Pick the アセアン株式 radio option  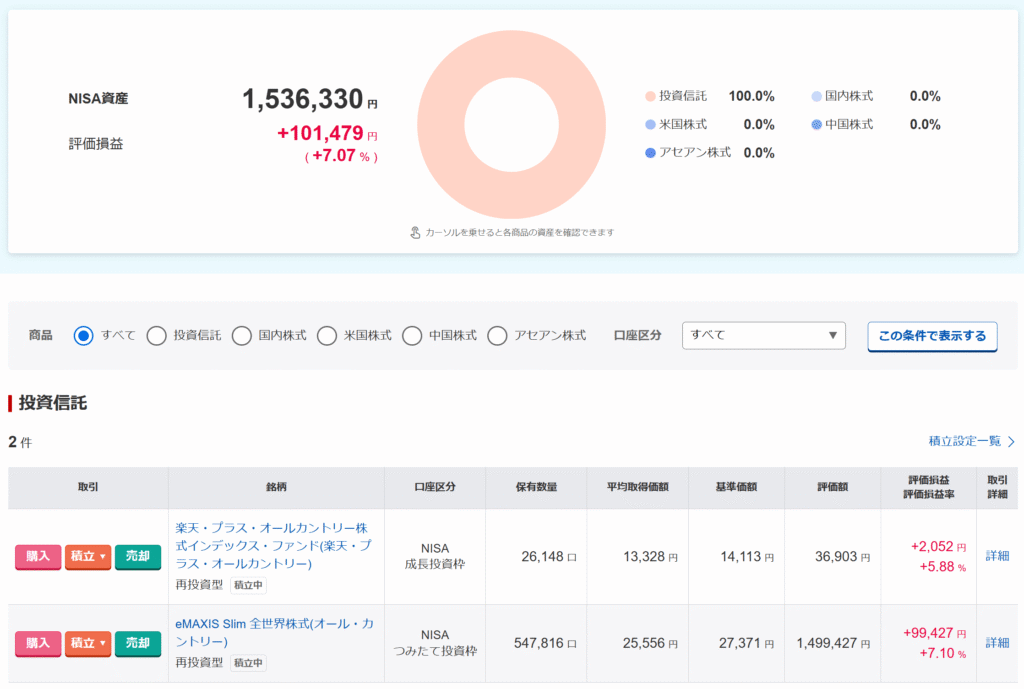point(497,336)
